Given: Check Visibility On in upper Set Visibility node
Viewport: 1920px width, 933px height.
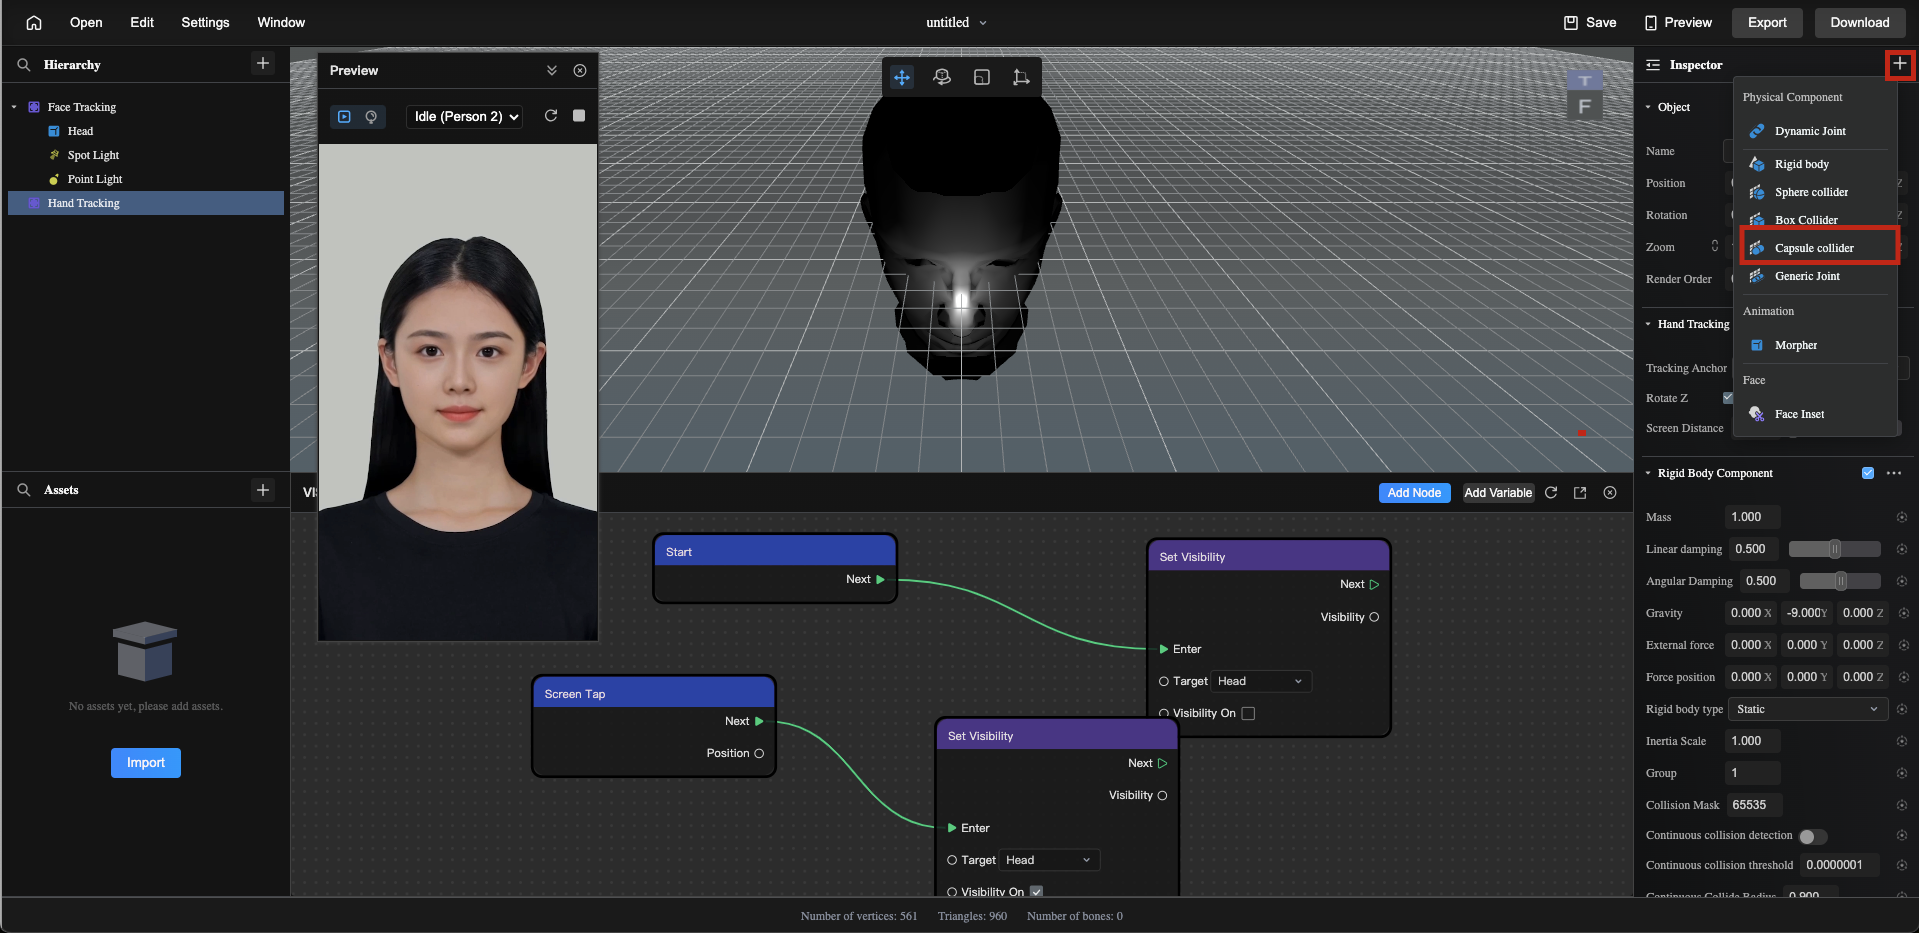Looking at the screenshot, I should pyautogui.click(x=1248, y=713).
